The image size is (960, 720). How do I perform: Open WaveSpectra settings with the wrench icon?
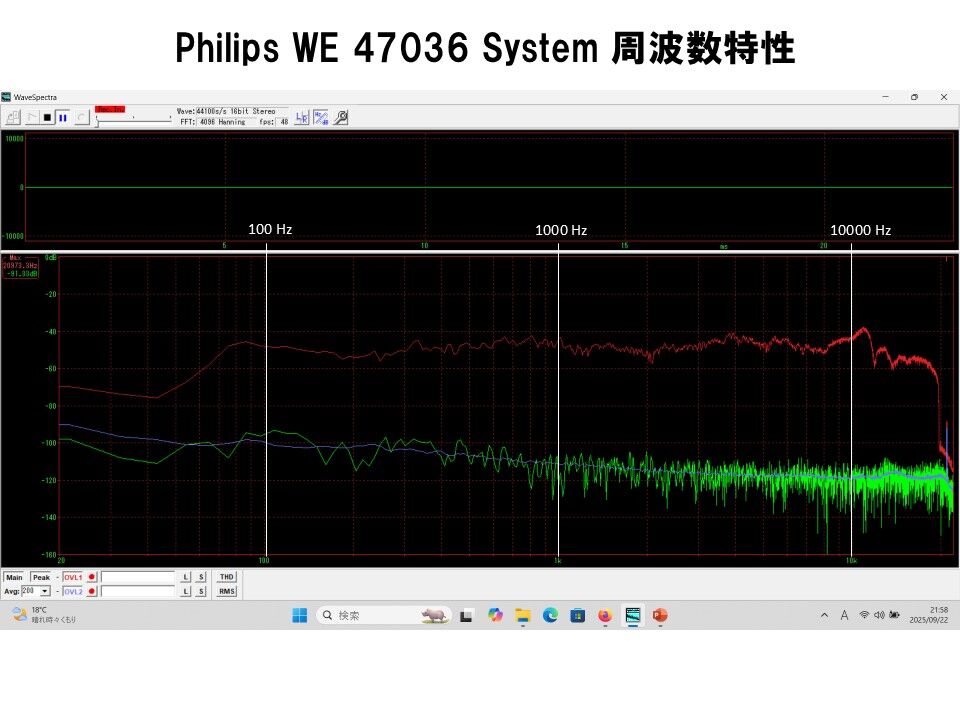tap(341, 117)
